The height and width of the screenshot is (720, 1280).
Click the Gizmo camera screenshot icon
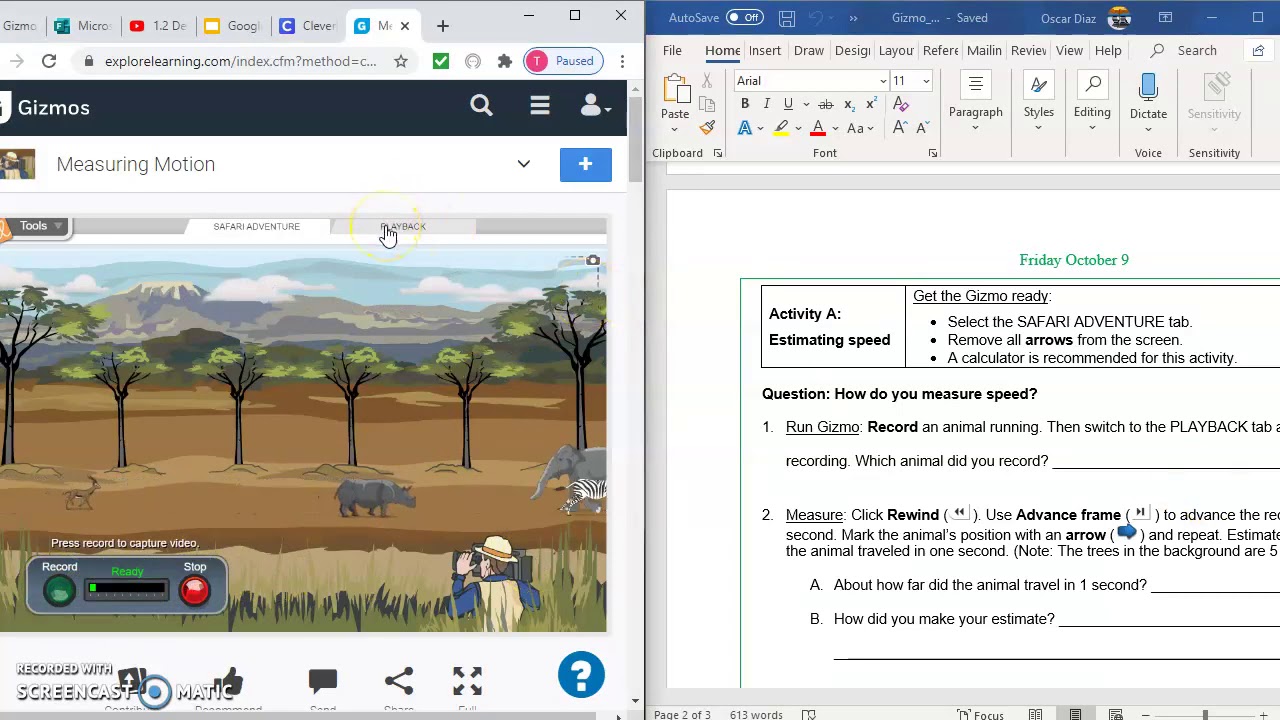[x=593, y=261]
